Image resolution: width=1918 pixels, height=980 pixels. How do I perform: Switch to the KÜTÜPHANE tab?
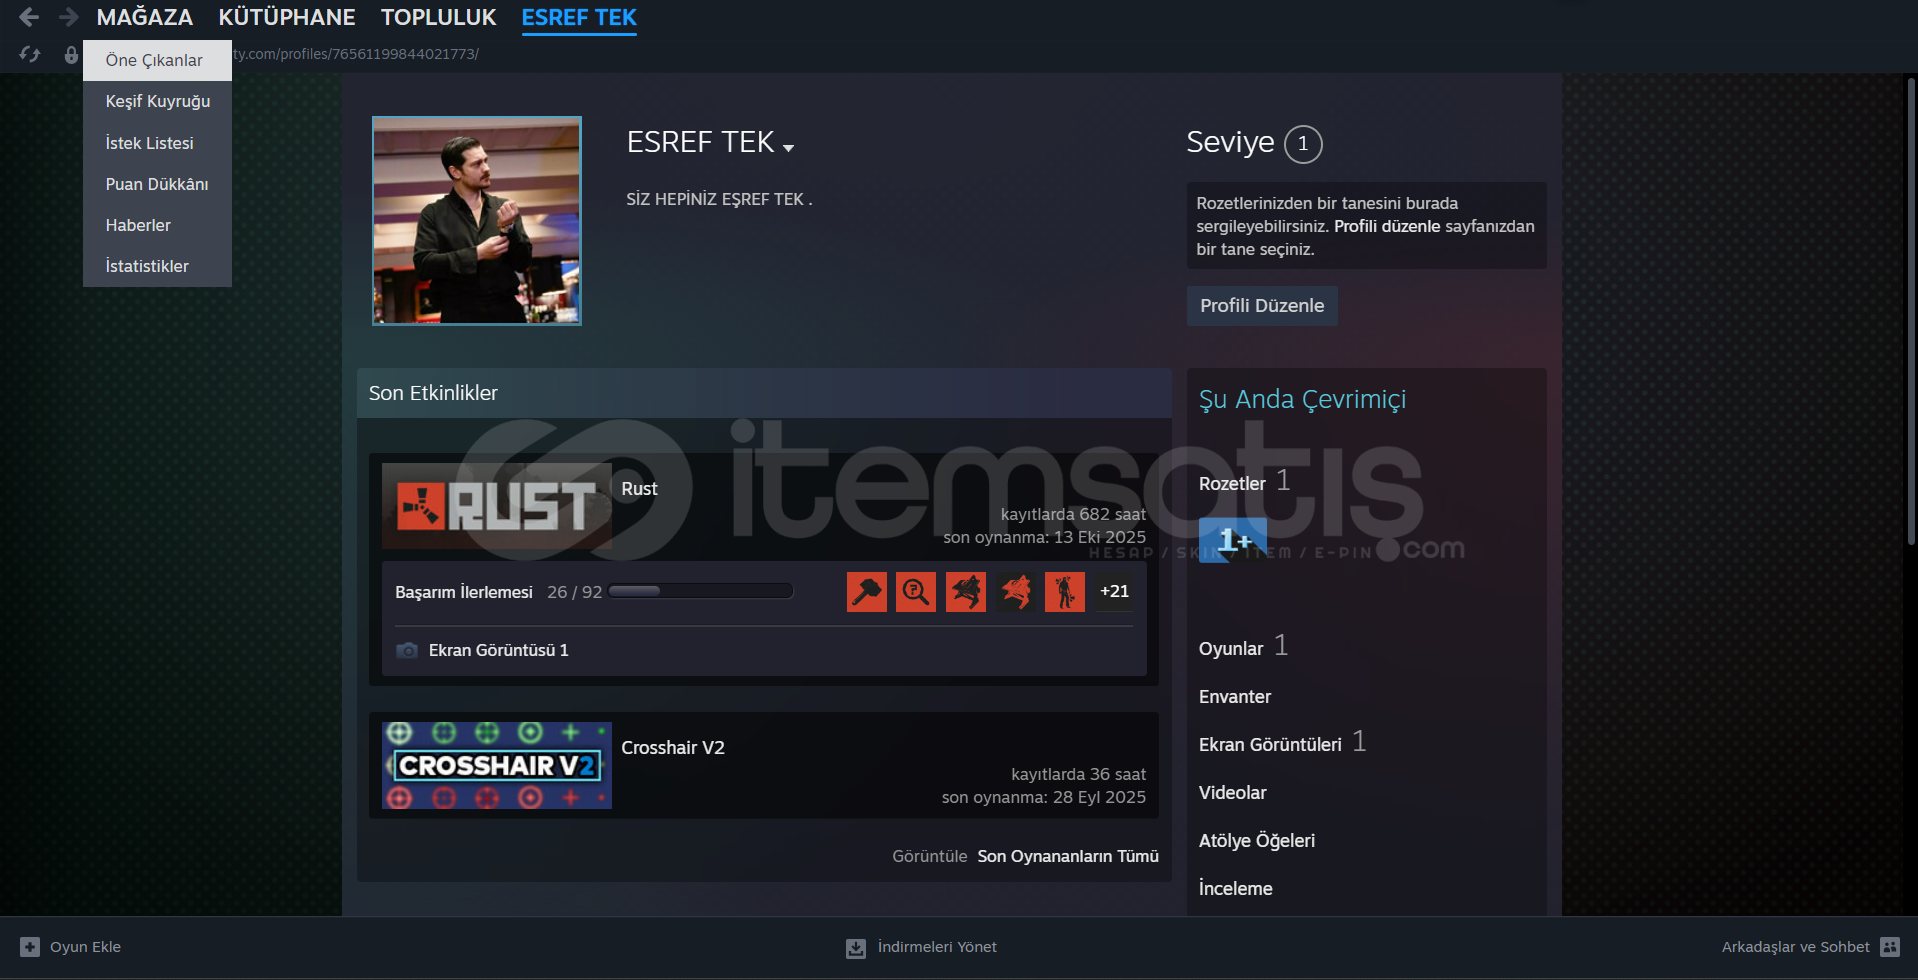pos(287,17)
